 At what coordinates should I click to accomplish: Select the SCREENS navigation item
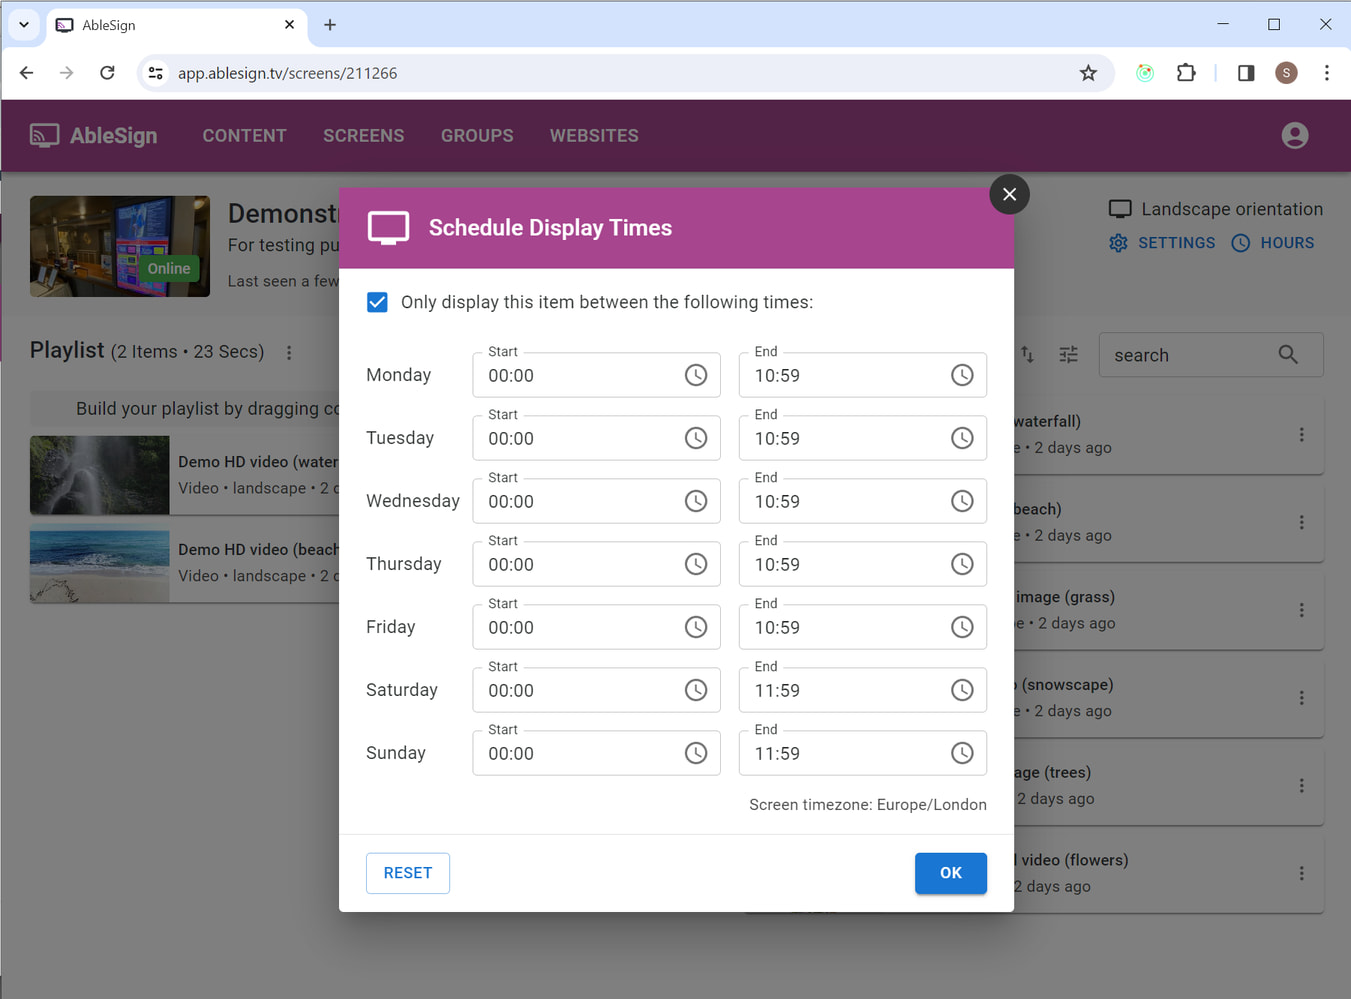(x=363, y=135)
